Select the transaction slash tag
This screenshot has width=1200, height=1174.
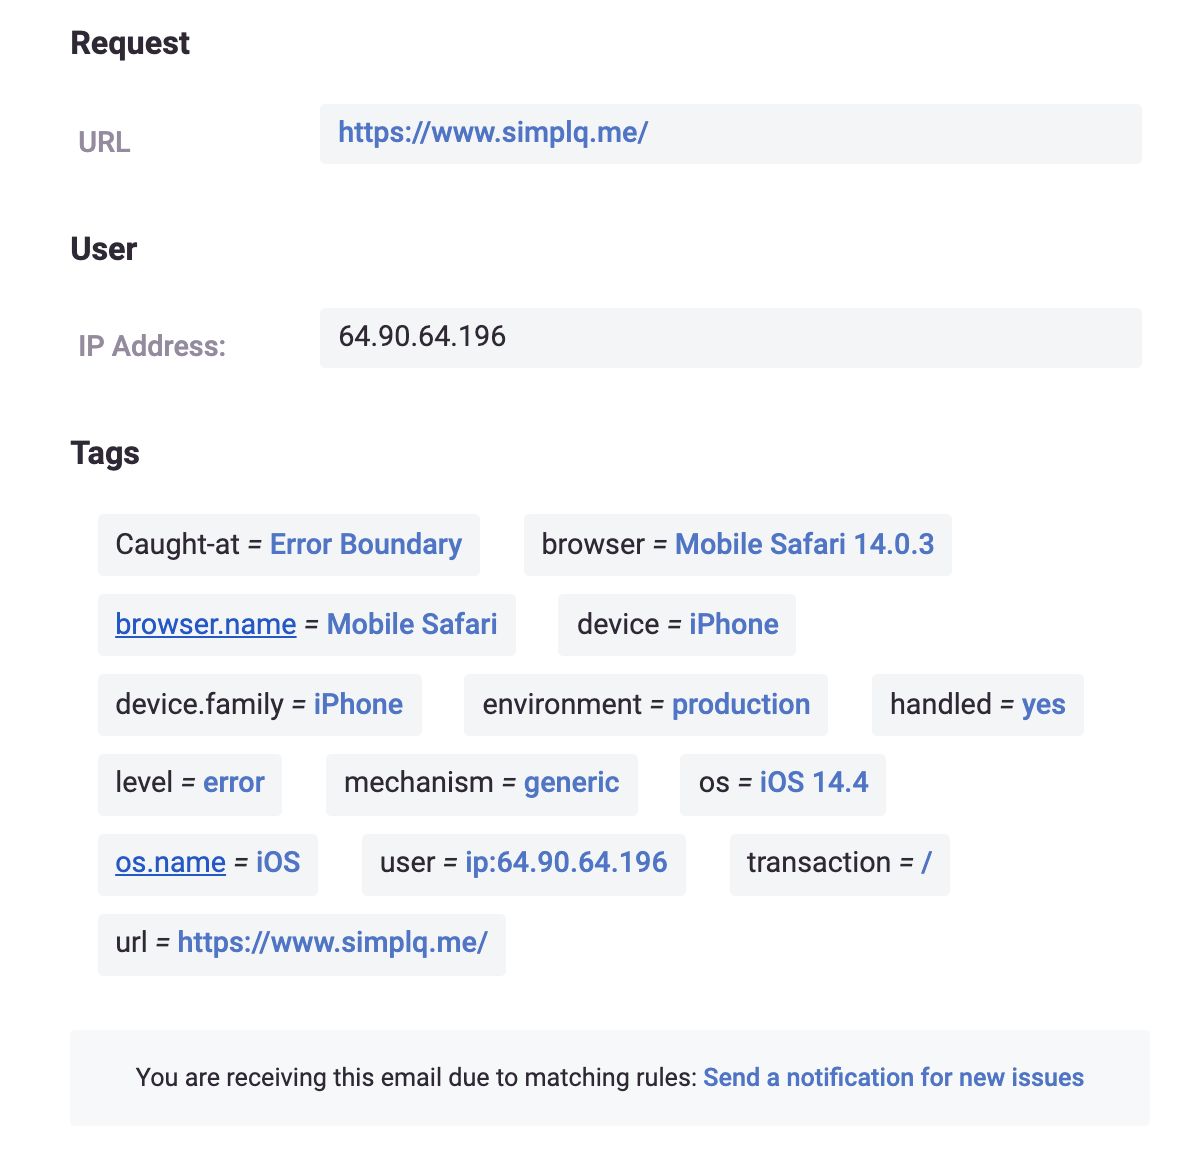point(839,863)
